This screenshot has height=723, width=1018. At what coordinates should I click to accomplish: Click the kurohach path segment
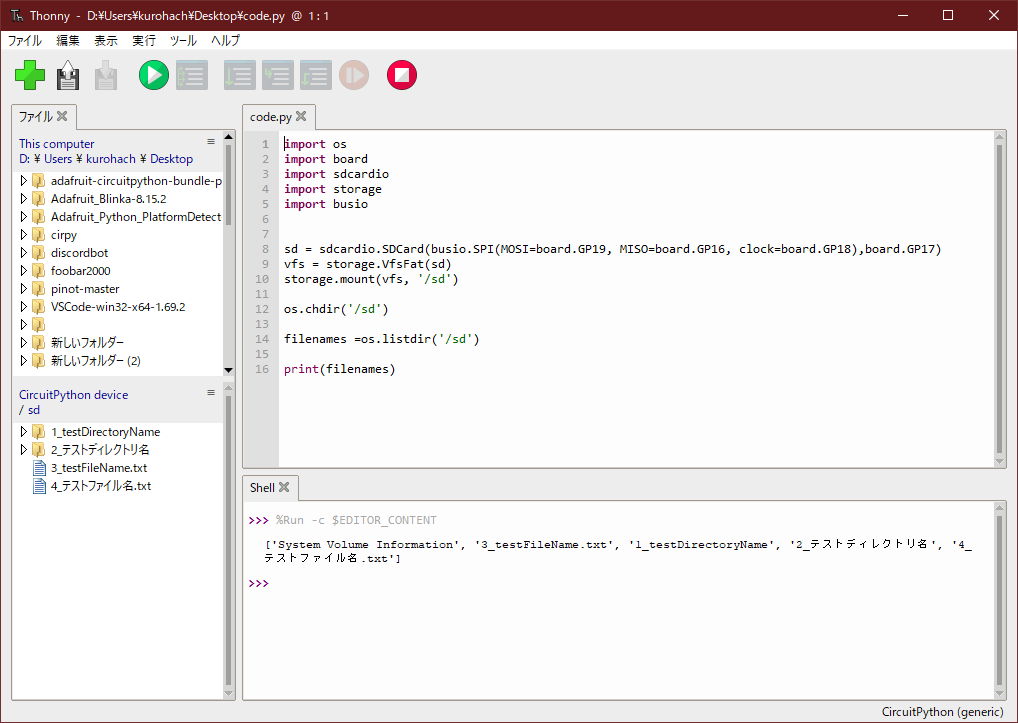111,159
